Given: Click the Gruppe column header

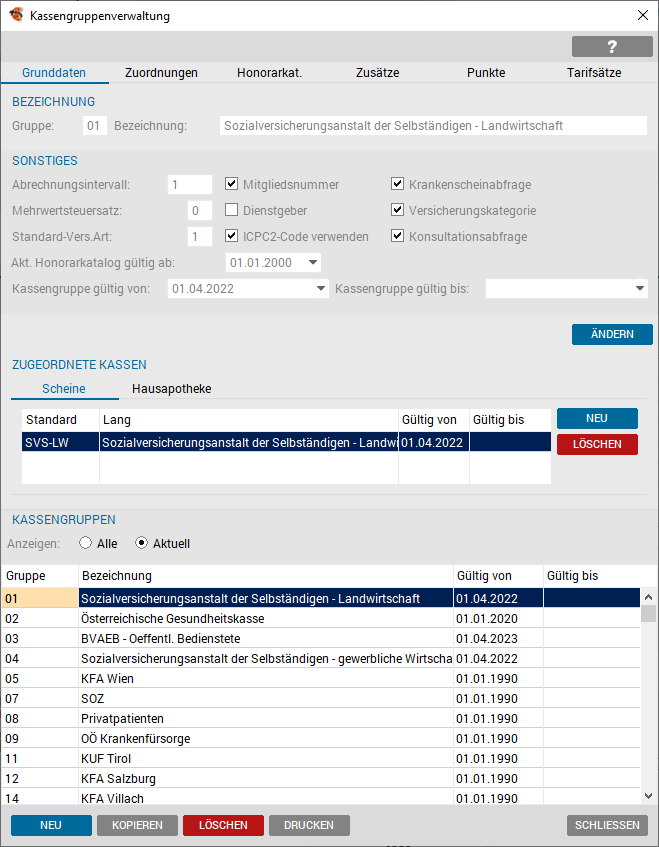Looking at the screenshot, I should 41,576.
